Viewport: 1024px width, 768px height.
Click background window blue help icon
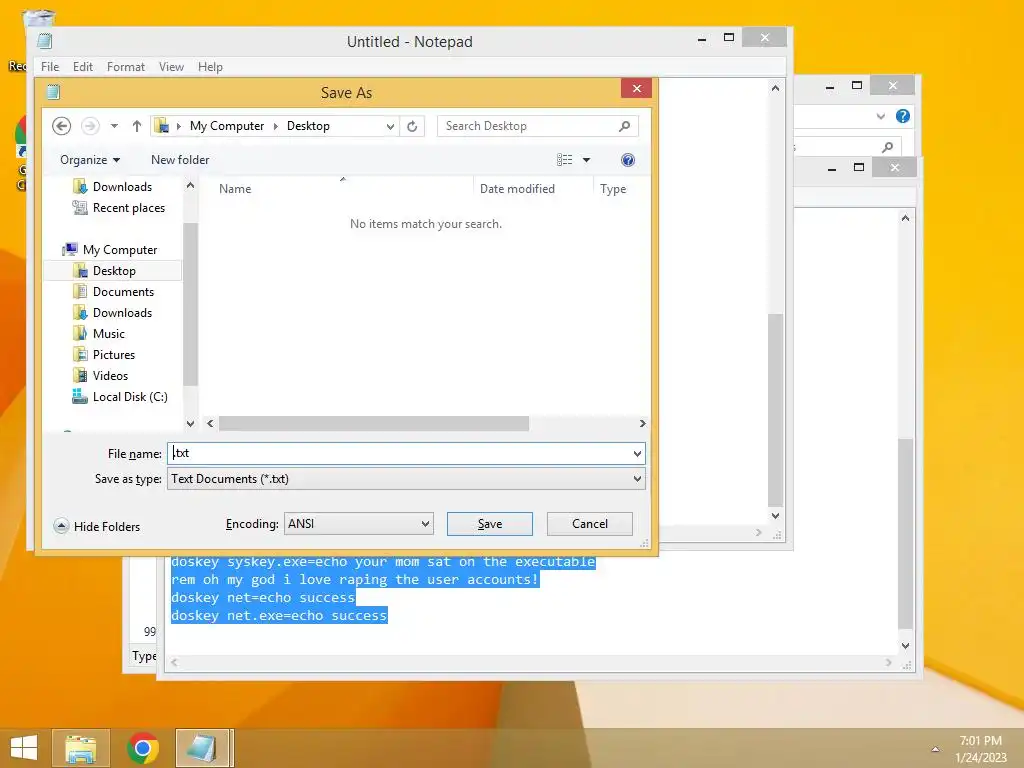pos(903,116)
